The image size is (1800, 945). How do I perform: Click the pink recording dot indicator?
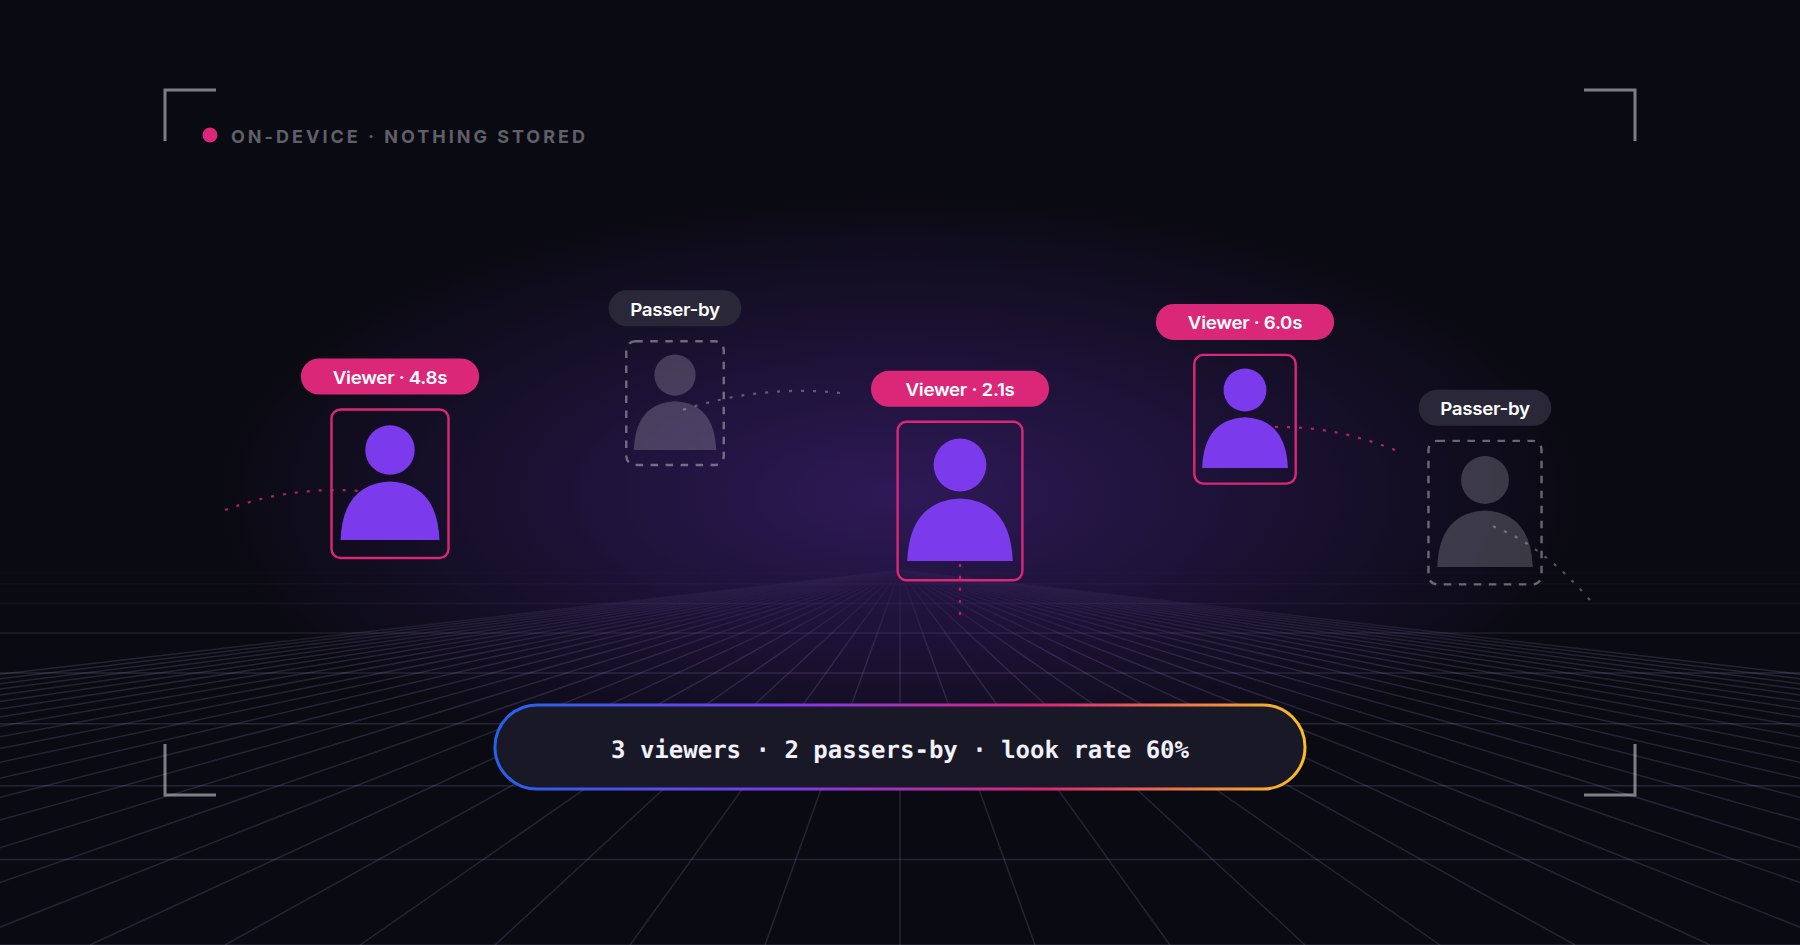[210, 135]
